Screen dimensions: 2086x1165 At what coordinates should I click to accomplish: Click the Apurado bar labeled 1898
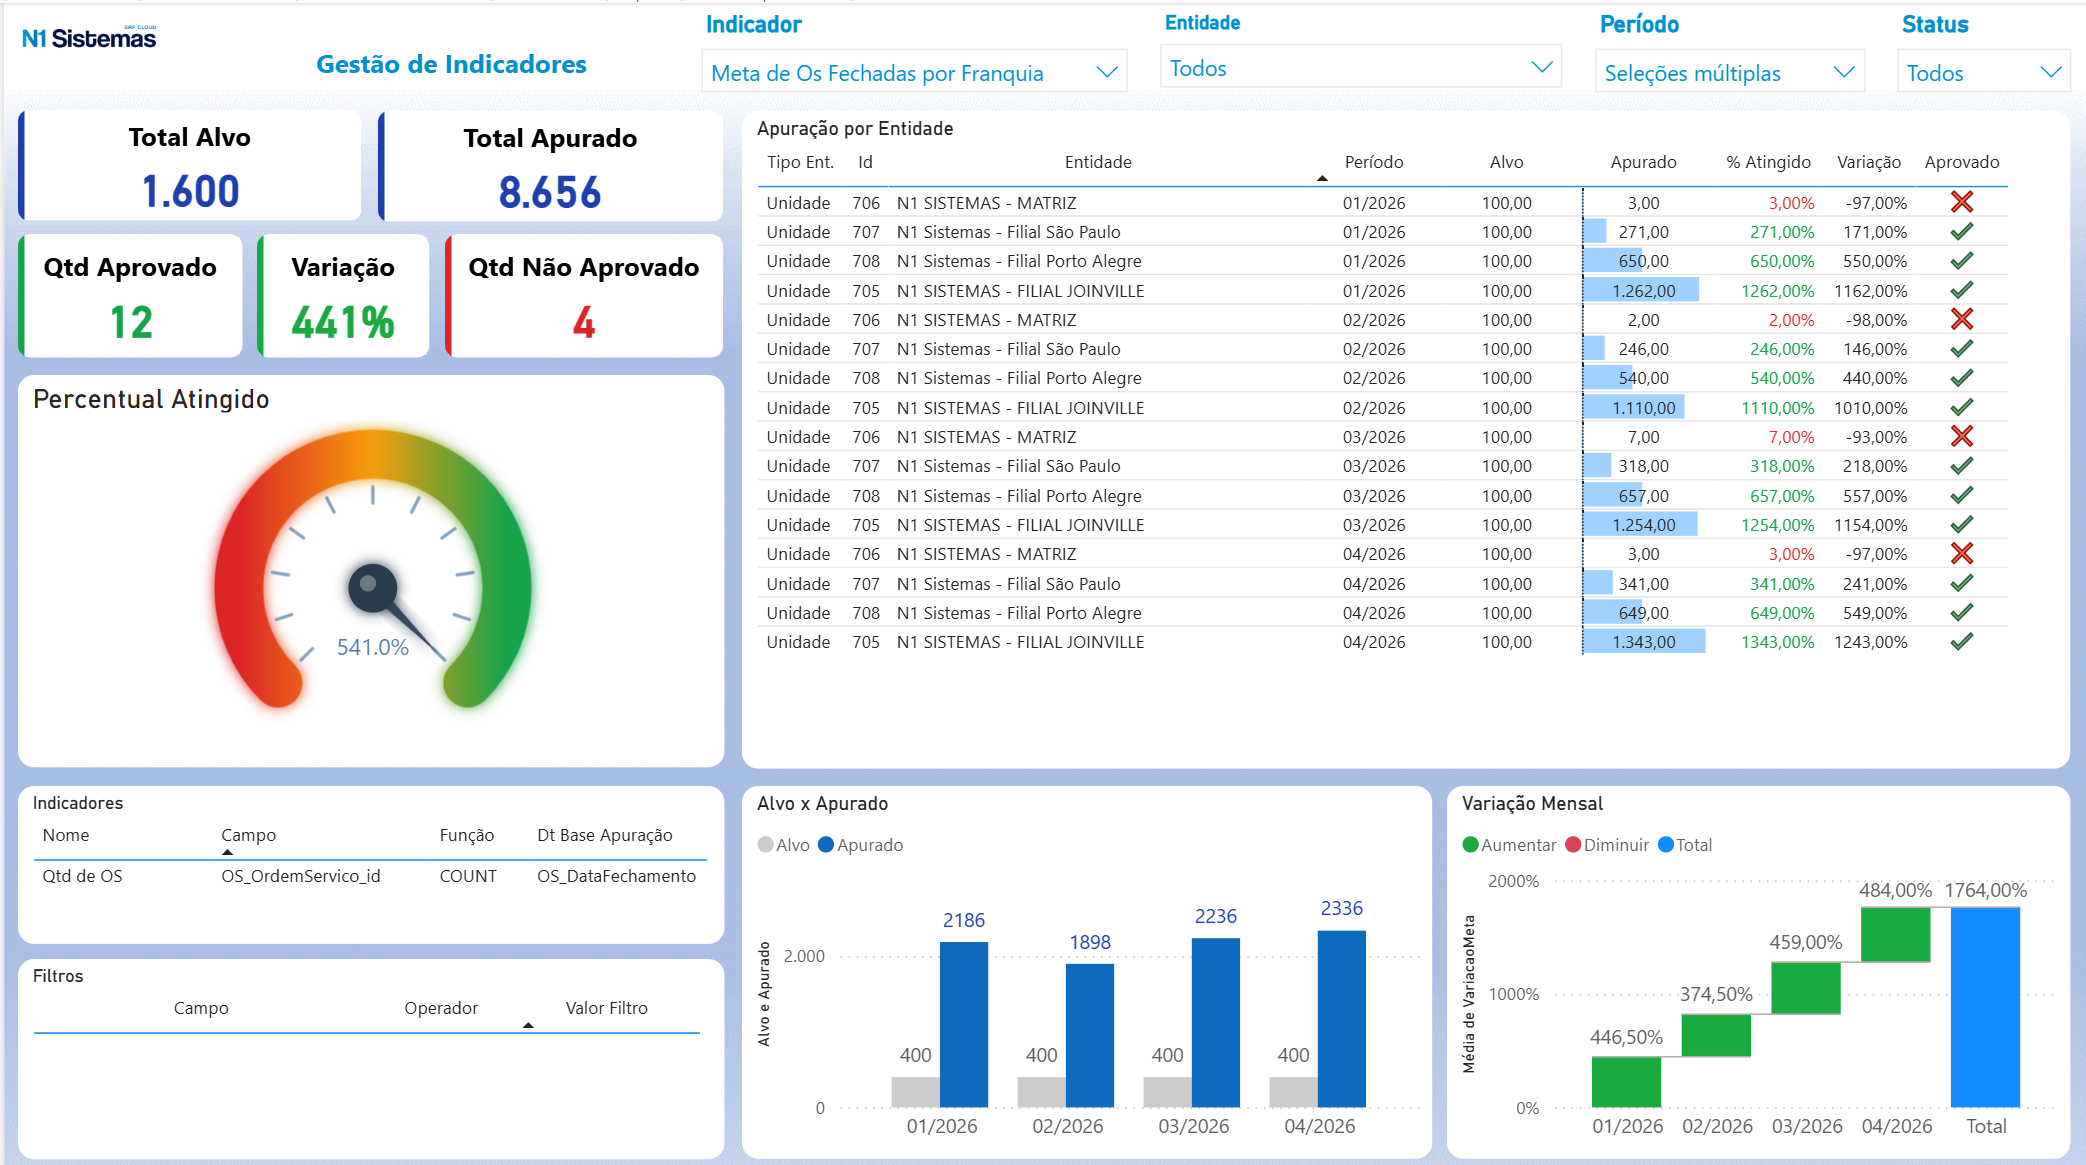coord(1090,1035)
